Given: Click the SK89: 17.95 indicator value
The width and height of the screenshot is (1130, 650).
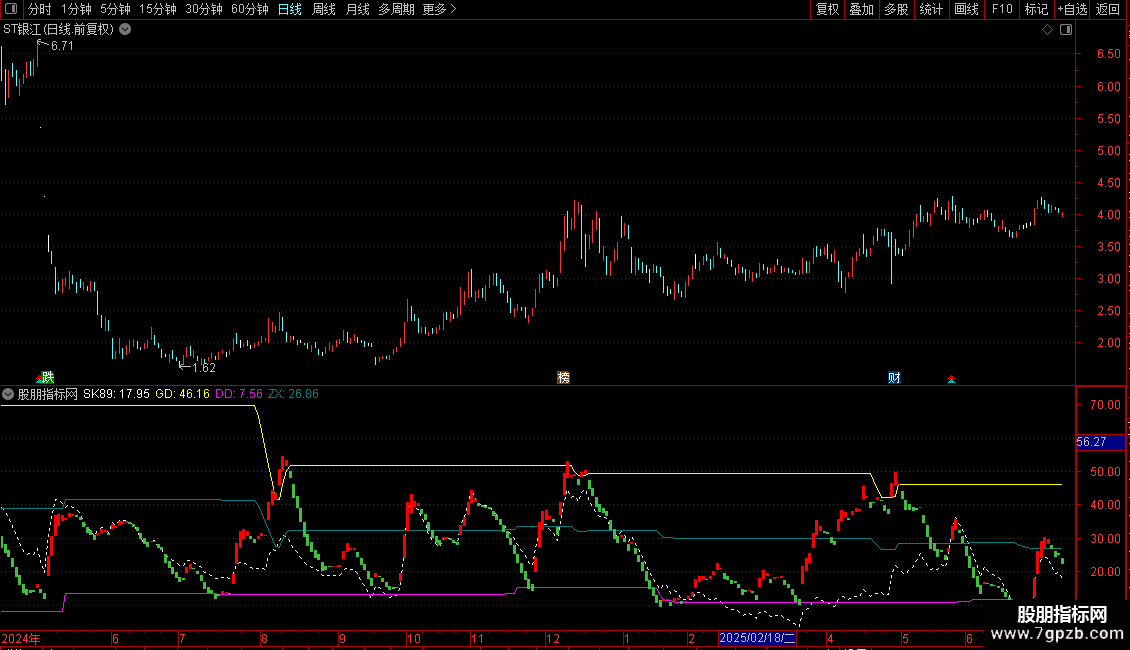Looking at the screenshot, I should click(116, 394).
